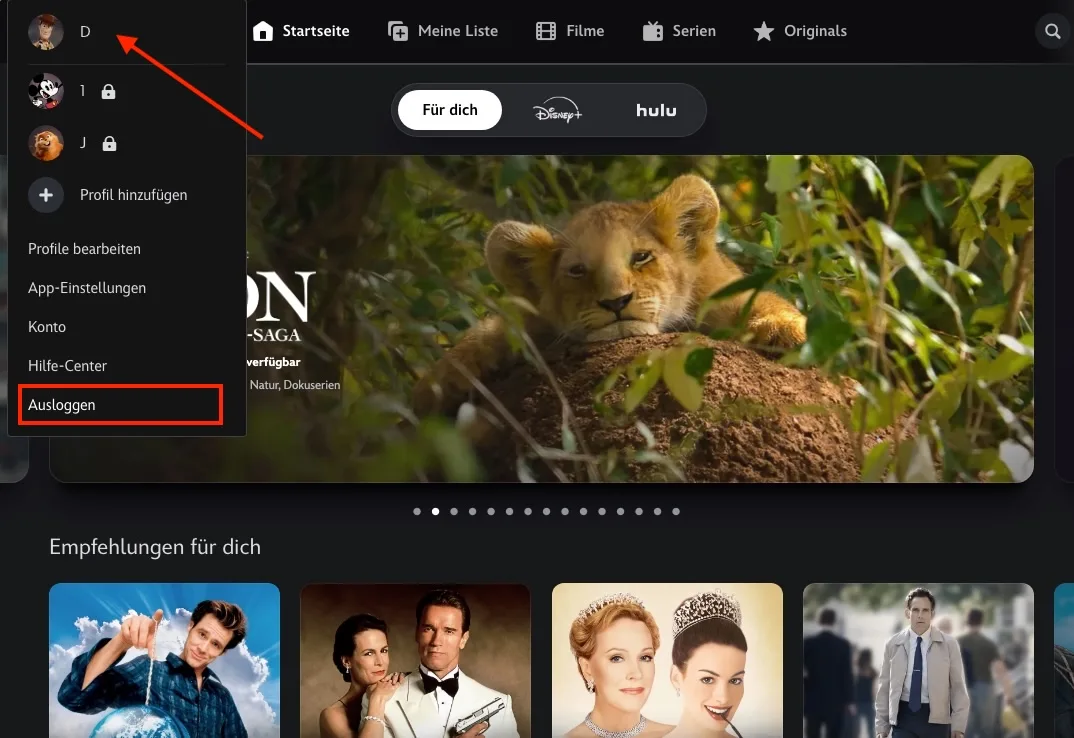Go to Filme in the navigation
The image size is (1074, 738).
coord(585,31)
